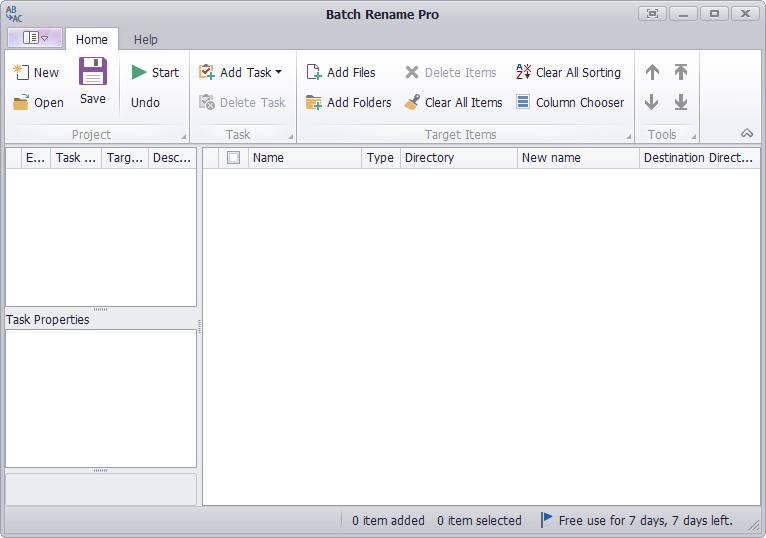766x538 pixels.
Task: Click the Targ... column header
Action: click(125, 158)
